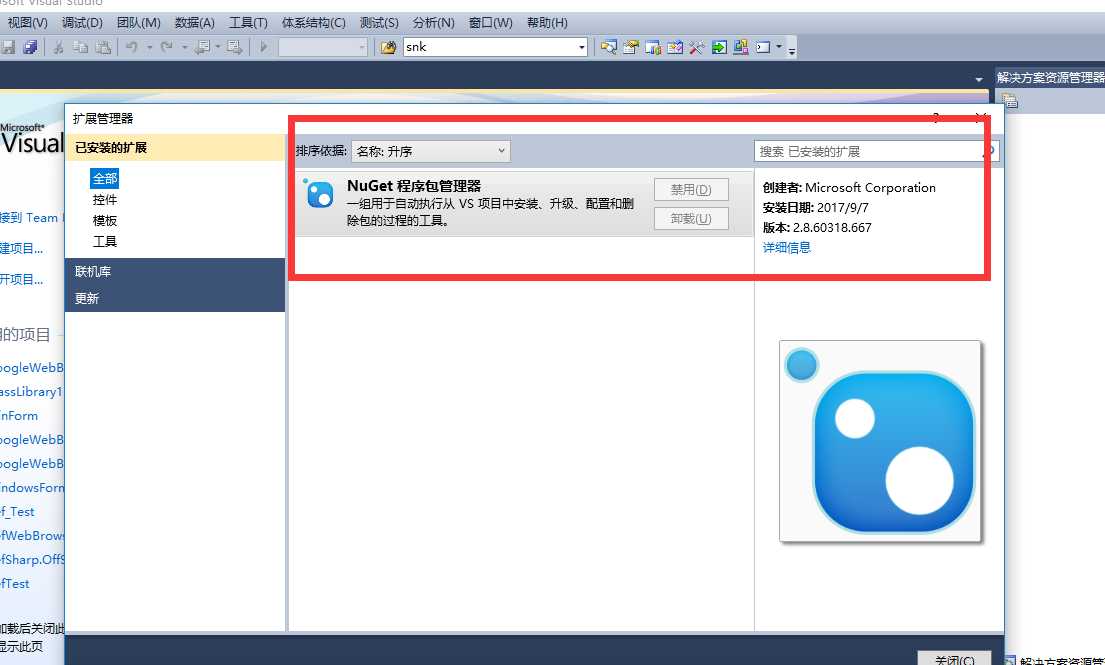This screenshot has height=665, width=1105.
Task: Click the 安装日期: 2017/9/7 text
Action: [x=815, y=208]
